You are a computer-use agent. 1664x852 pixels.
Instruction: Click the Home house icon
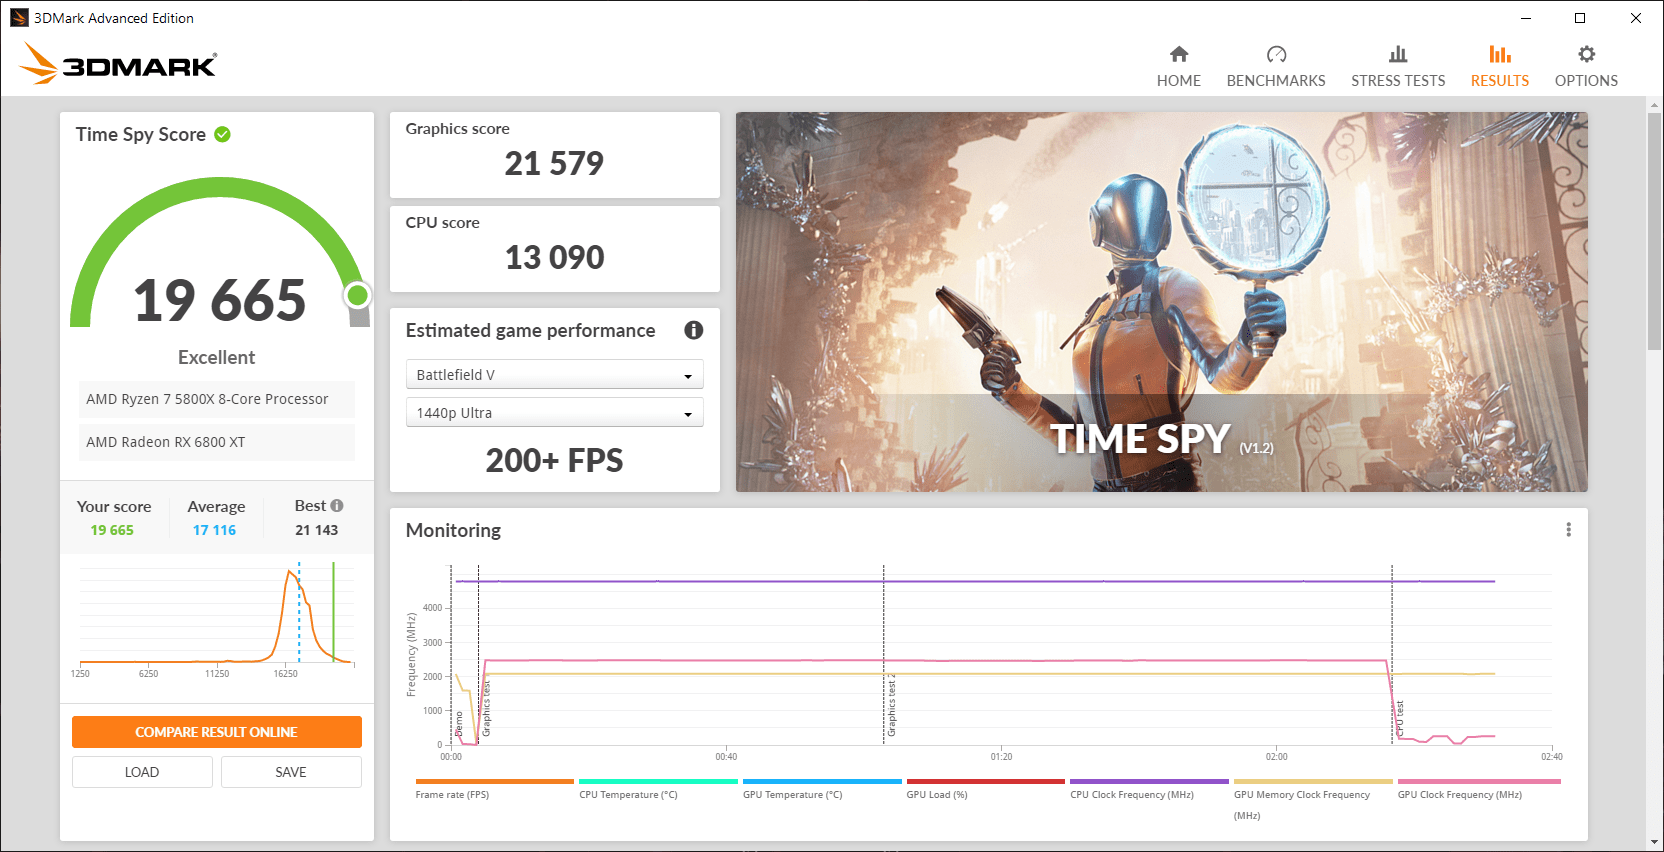1179,54
